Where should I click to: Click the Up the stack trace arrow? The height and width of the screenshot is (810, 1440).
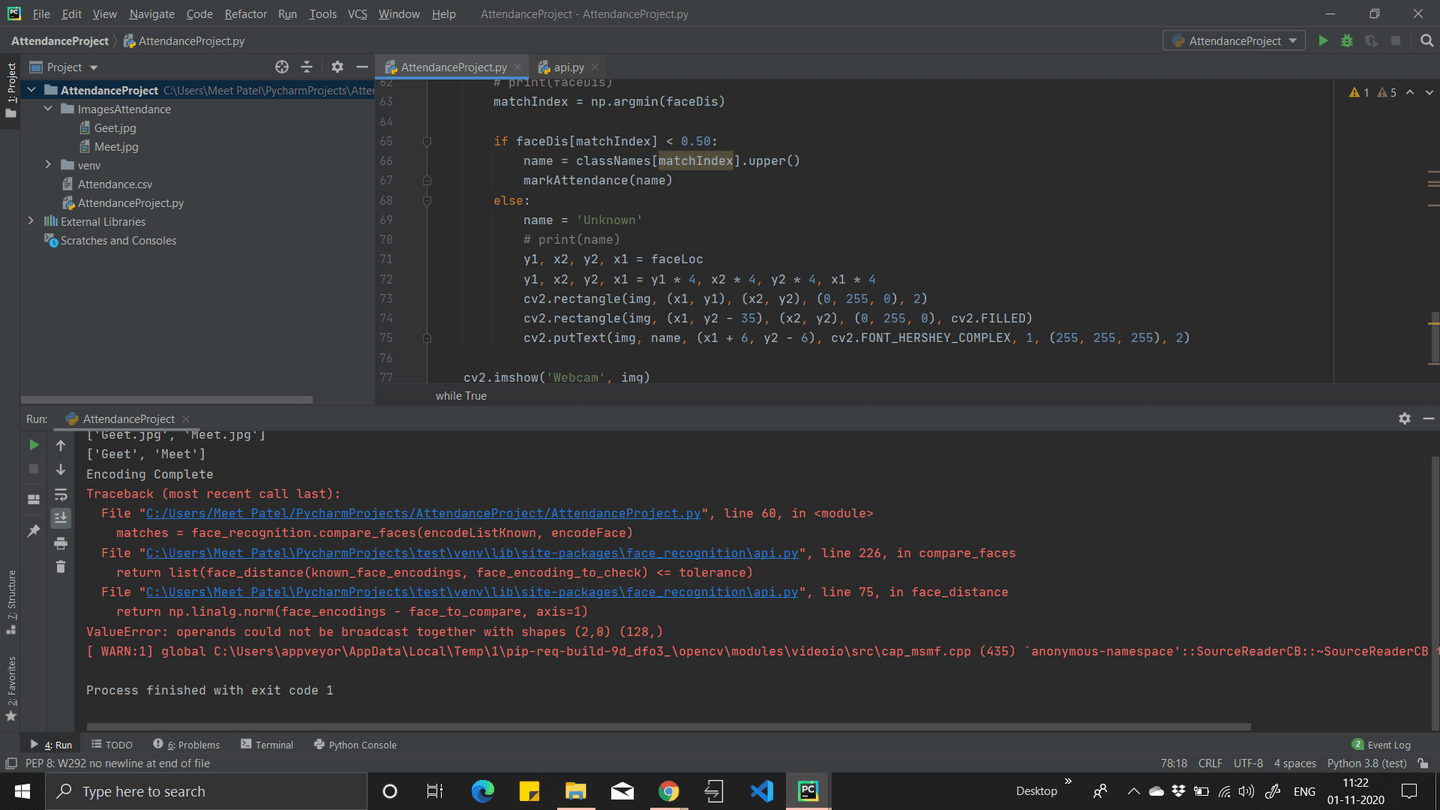61,445
